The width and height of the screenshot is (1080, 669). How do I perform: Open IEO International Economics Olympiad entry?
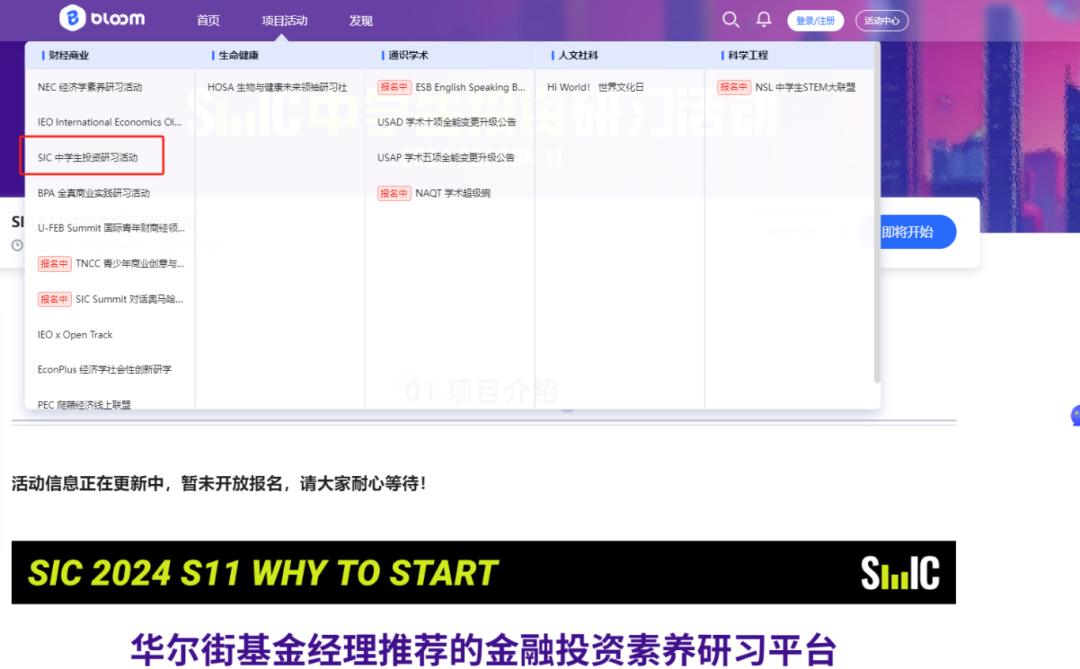coord(110,122)
